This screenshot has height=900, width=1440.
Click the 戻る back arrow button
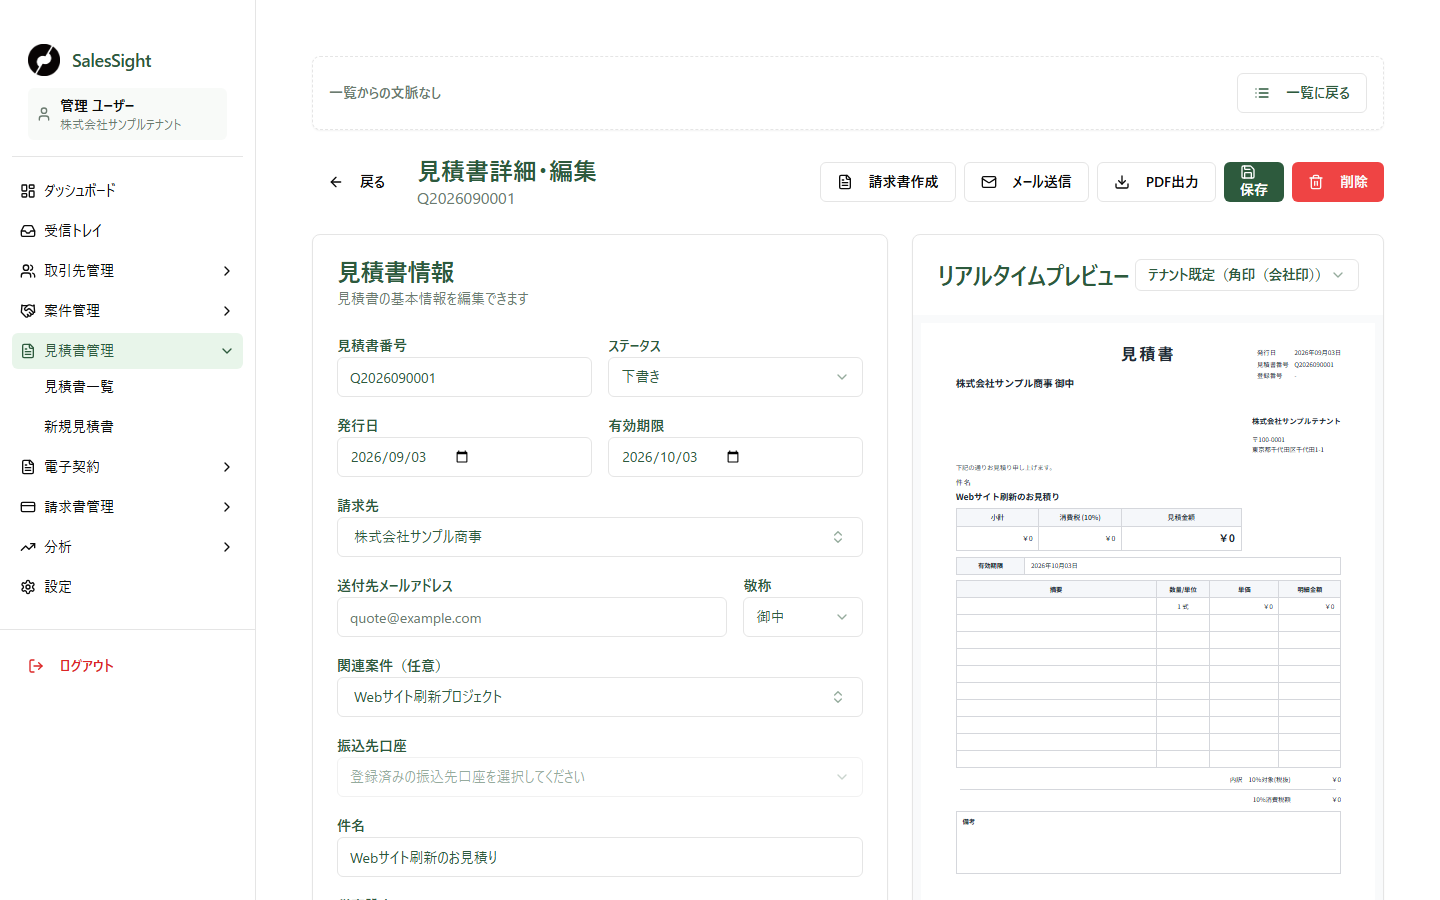(357, 182)
